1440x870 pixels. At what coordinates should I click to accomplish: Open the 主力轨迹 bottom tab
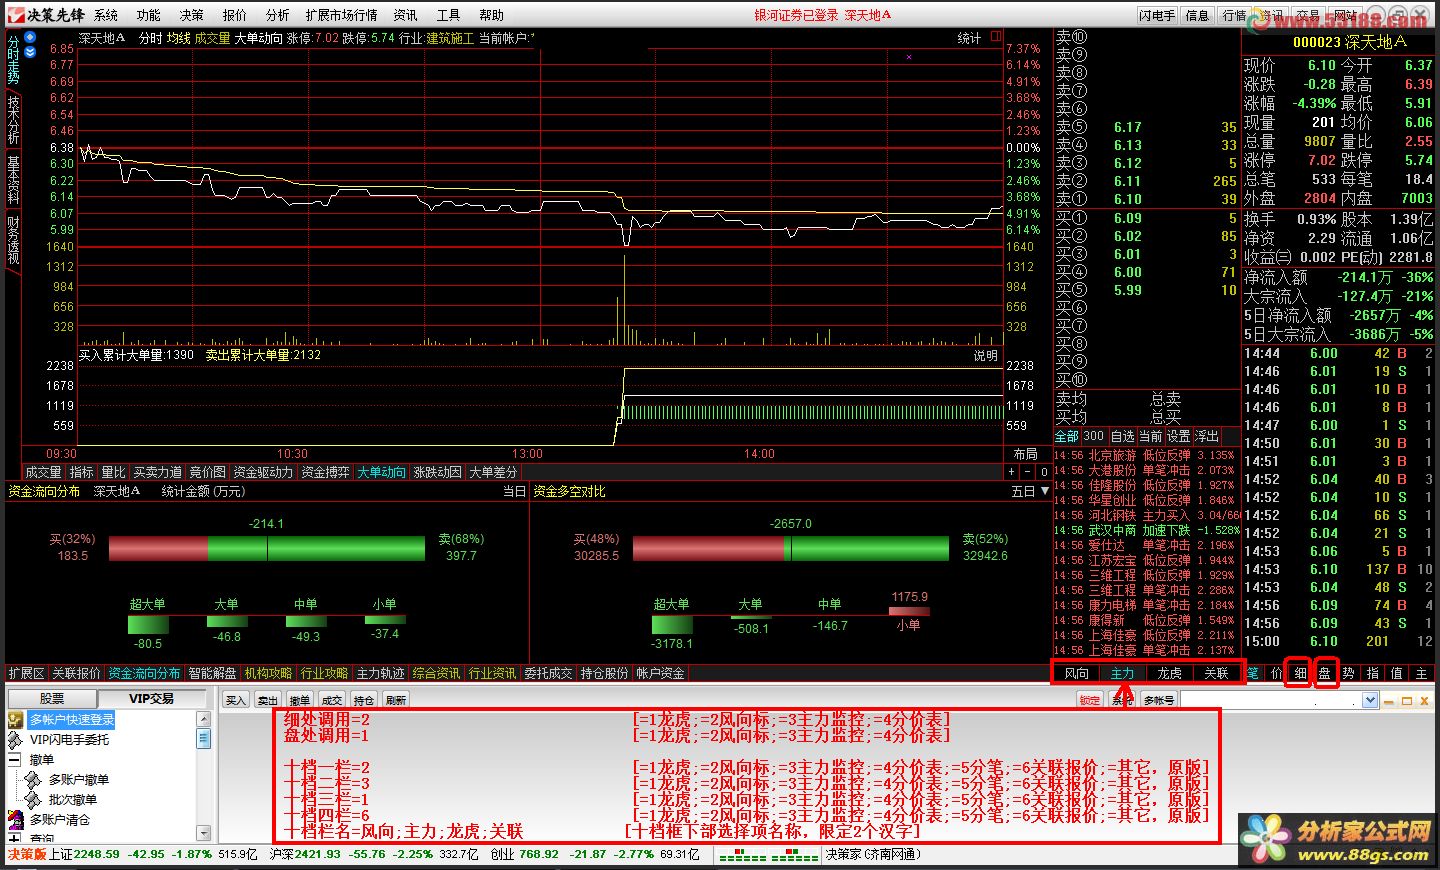coord(381,673)
